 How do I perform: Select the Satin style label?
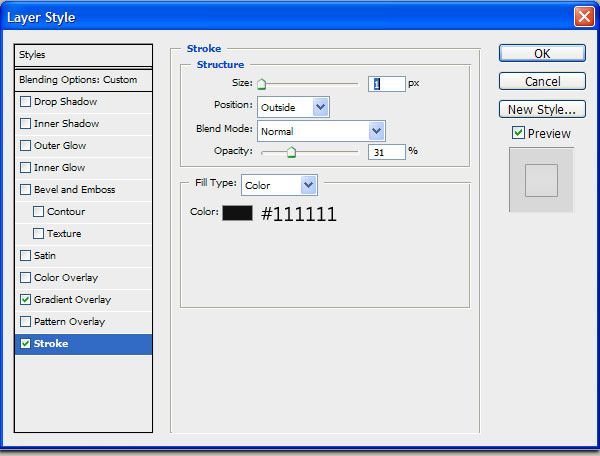(x=45, y=256)
